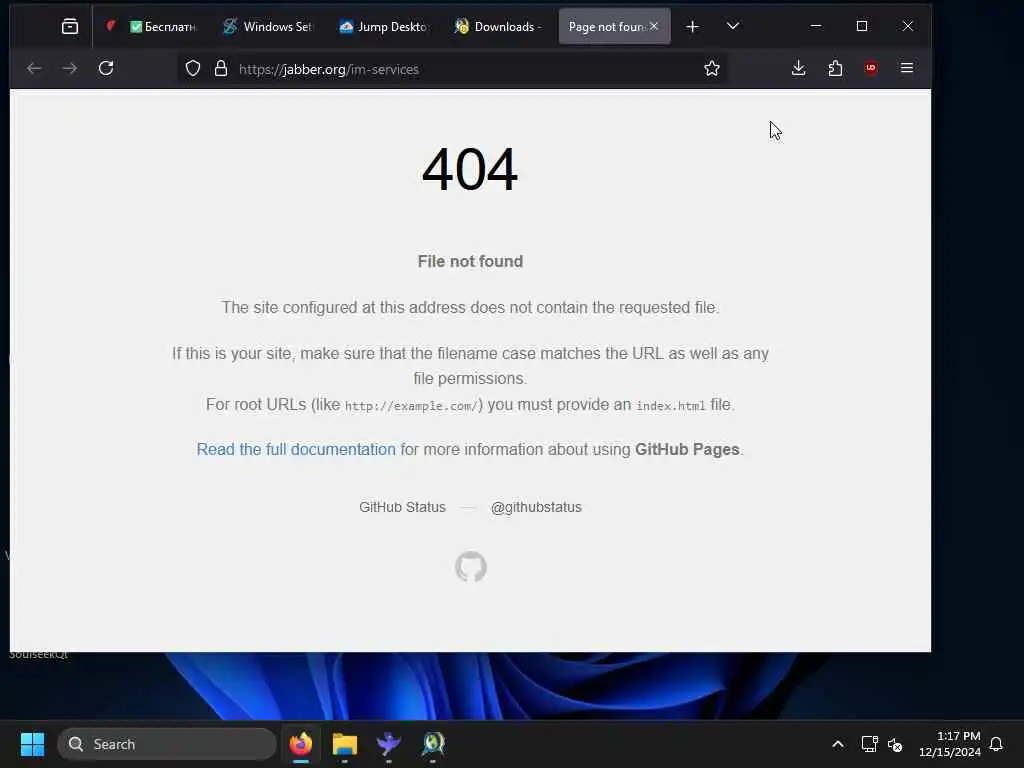Viewport: 1024px width, 768px height.
Task: Open Firefox application hamburger menu
Action: pyautogui.click(x=906, y=68)
